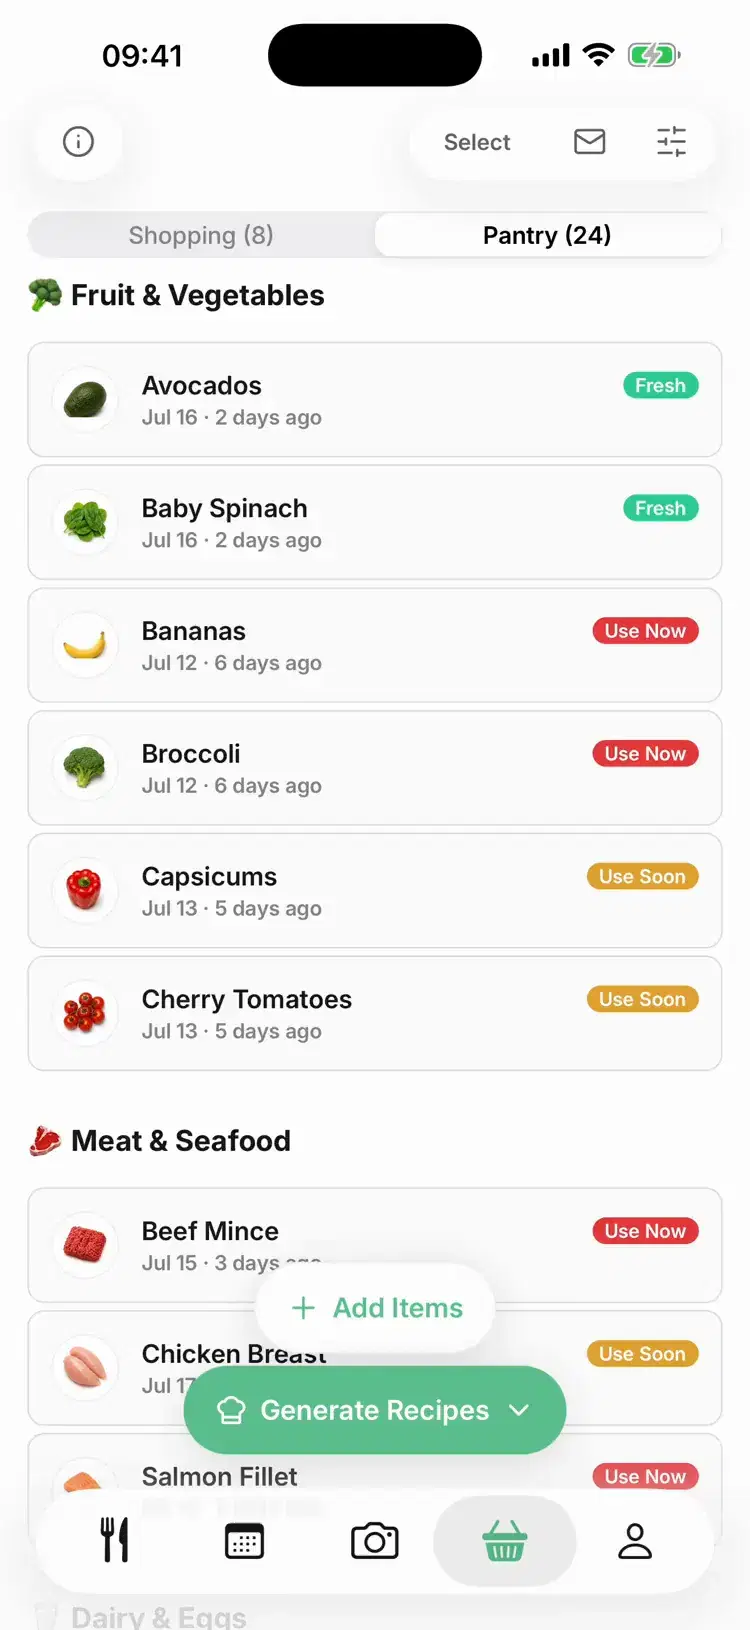Tap the envelope mail icon
This screenshot has height=1630, width=750.
pos(590,142)
